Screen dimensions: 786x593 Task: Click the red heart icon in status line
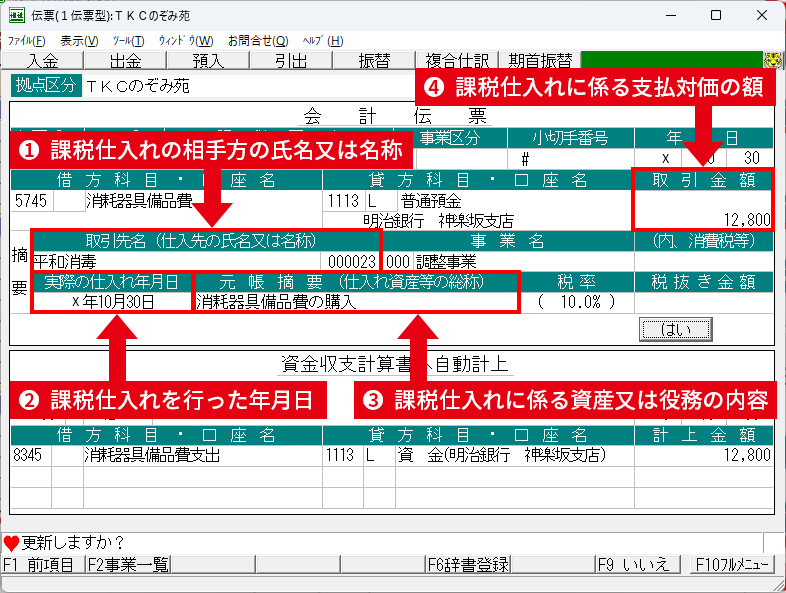click(11, 543)
